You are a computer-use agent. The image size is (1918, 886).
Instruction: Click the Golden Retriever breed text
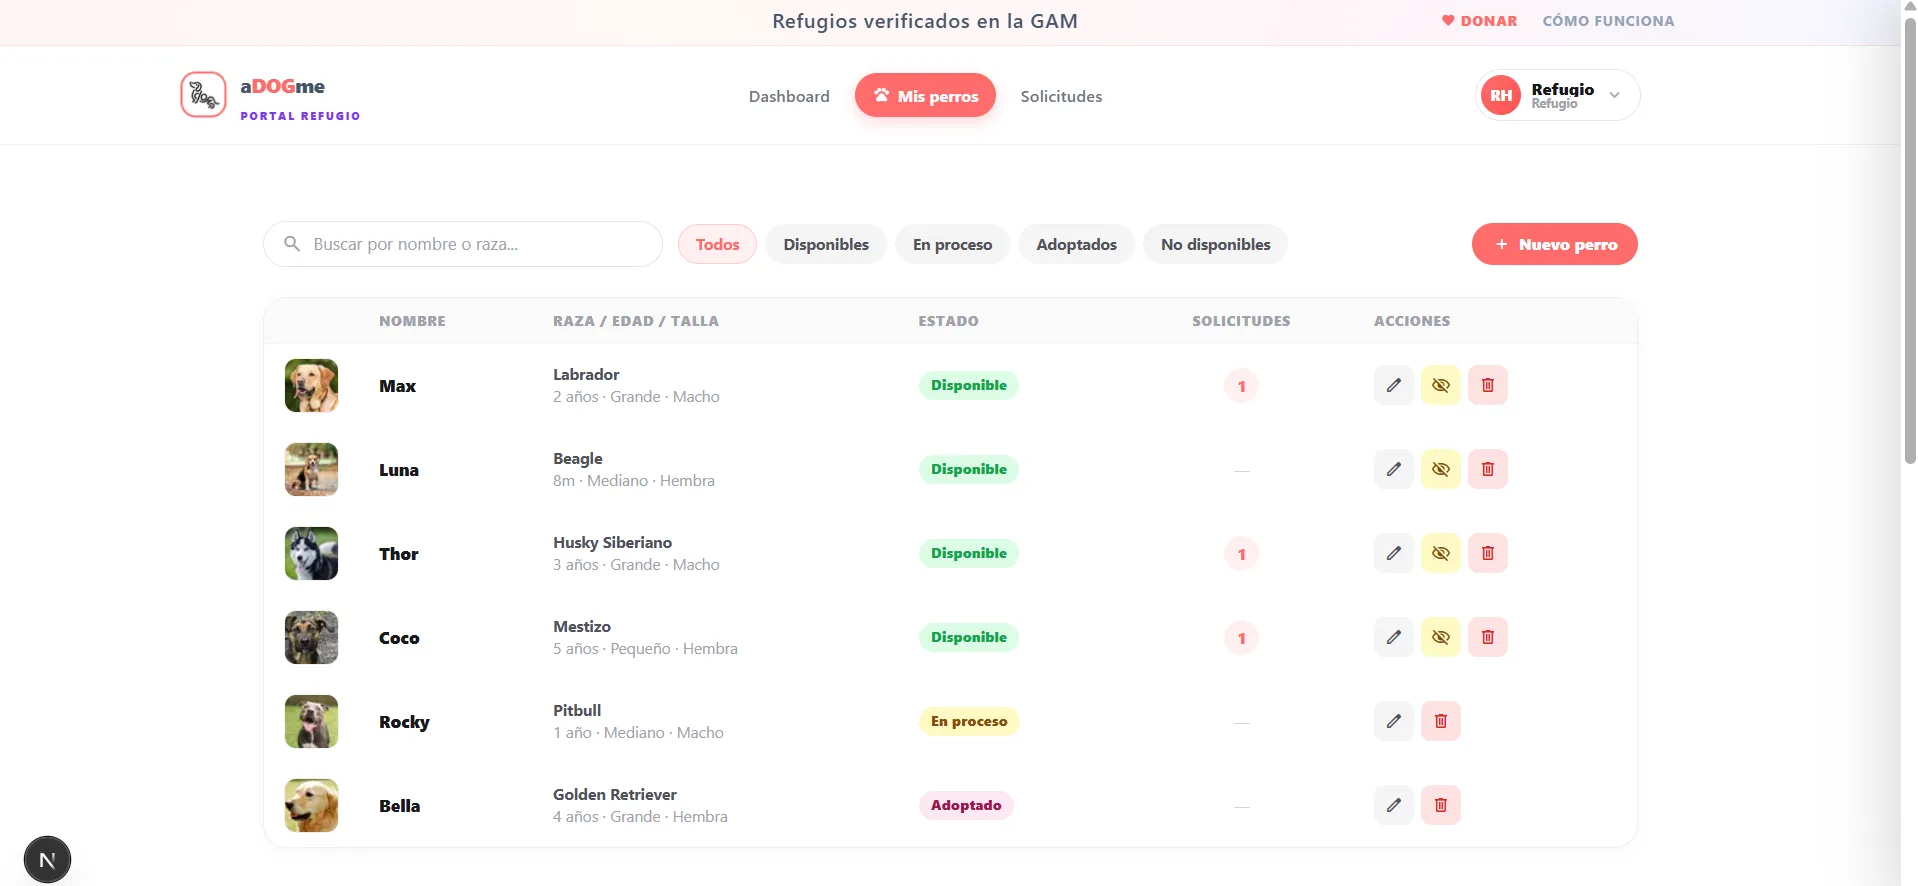(x=615, y=794)
